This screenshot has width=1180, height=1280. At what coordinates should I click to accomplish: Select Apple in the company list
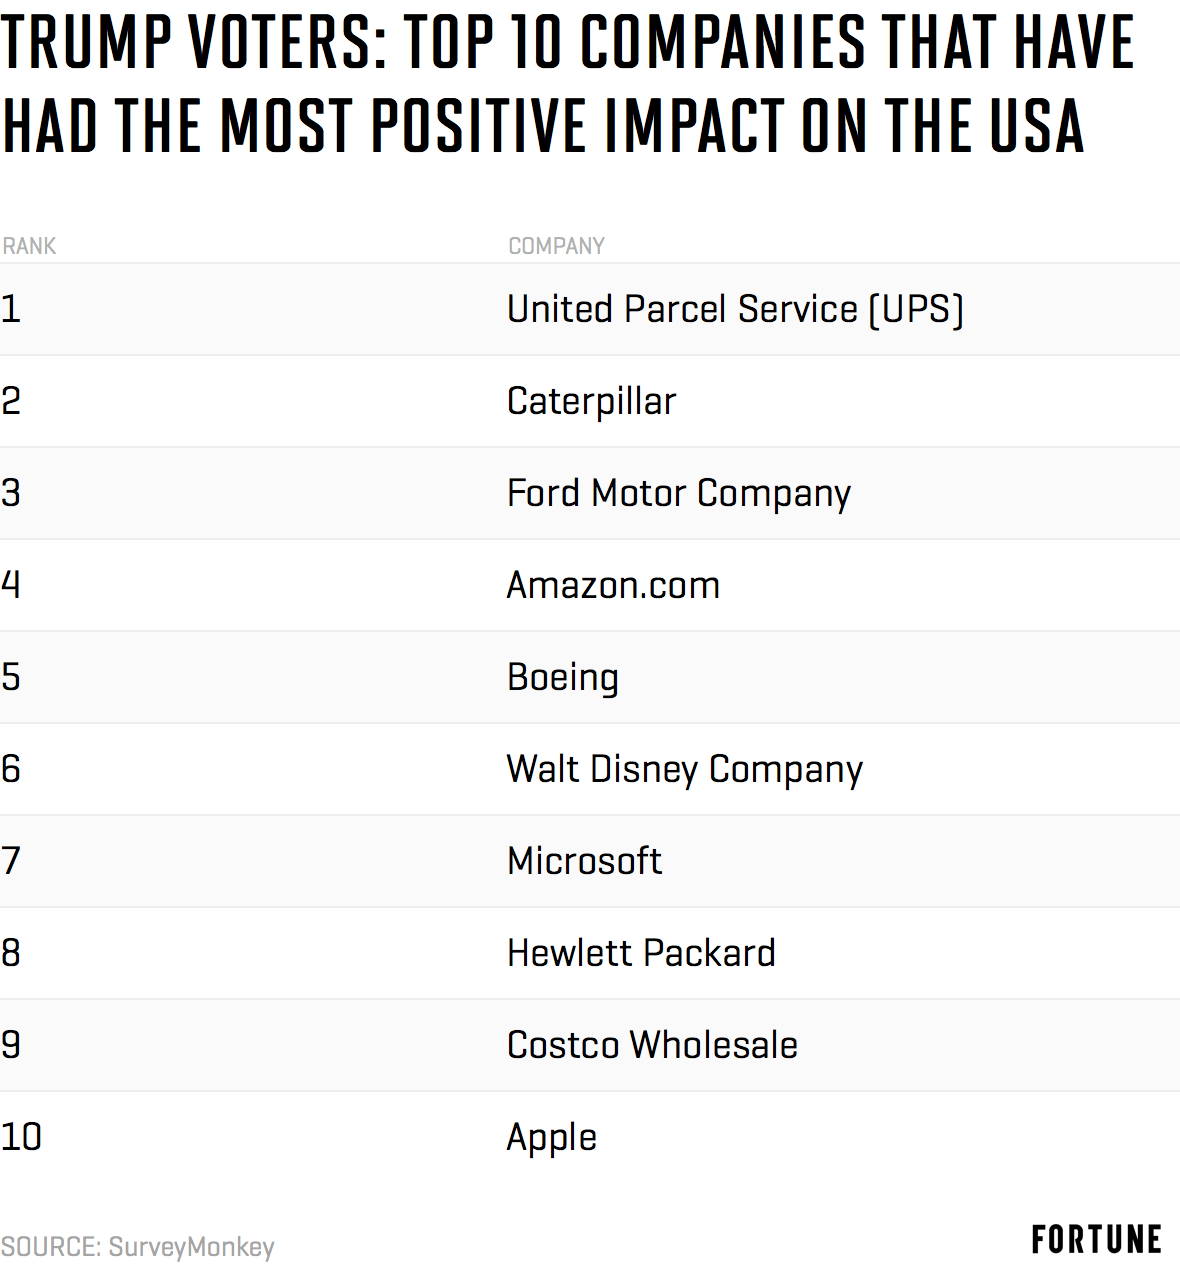551,1138
